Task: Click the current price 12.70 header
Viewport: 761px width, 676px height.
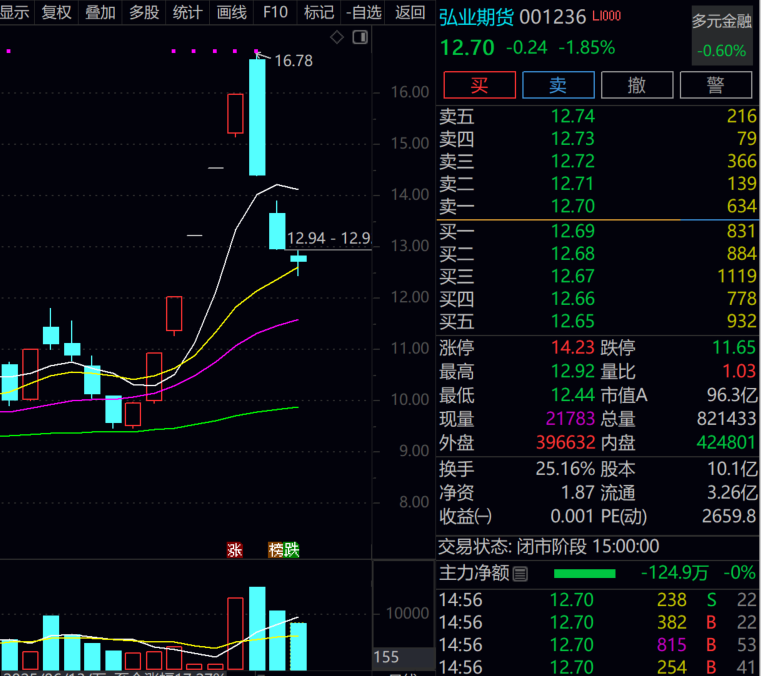Action: tap(467, 48)
